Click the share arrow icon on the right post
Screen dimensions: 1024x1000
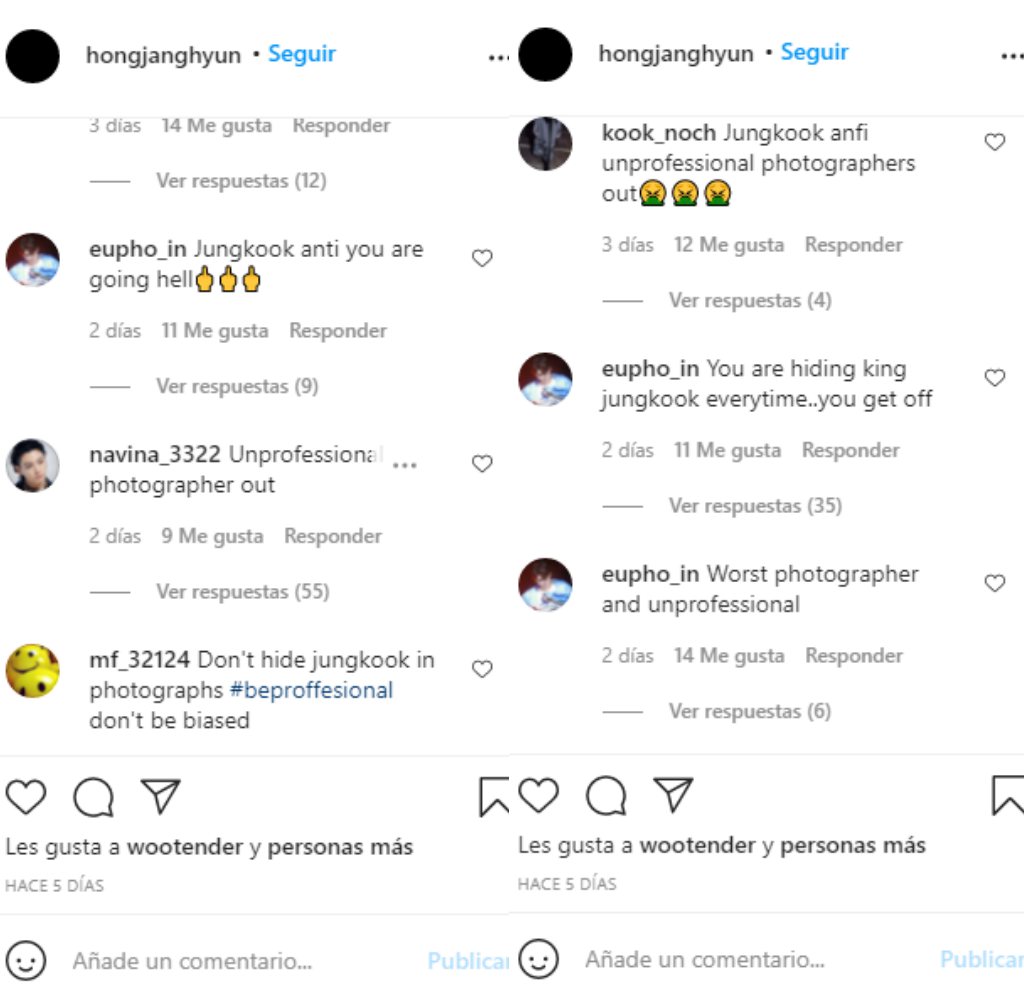click(x=672, y=795)
